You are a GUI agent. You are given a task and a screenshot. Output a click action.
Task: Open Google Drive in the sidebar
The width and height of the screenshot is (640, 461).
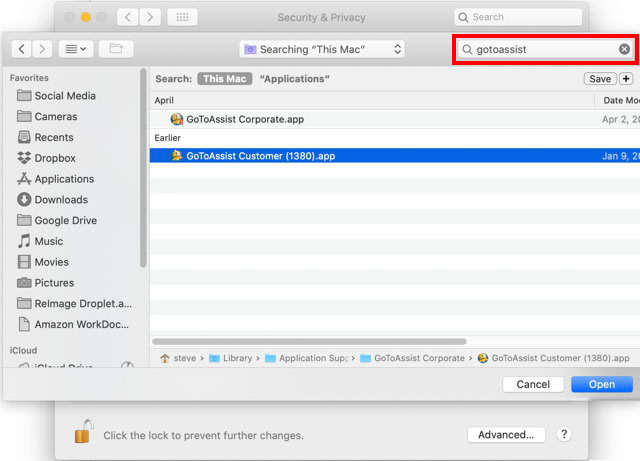pos(57,220)
